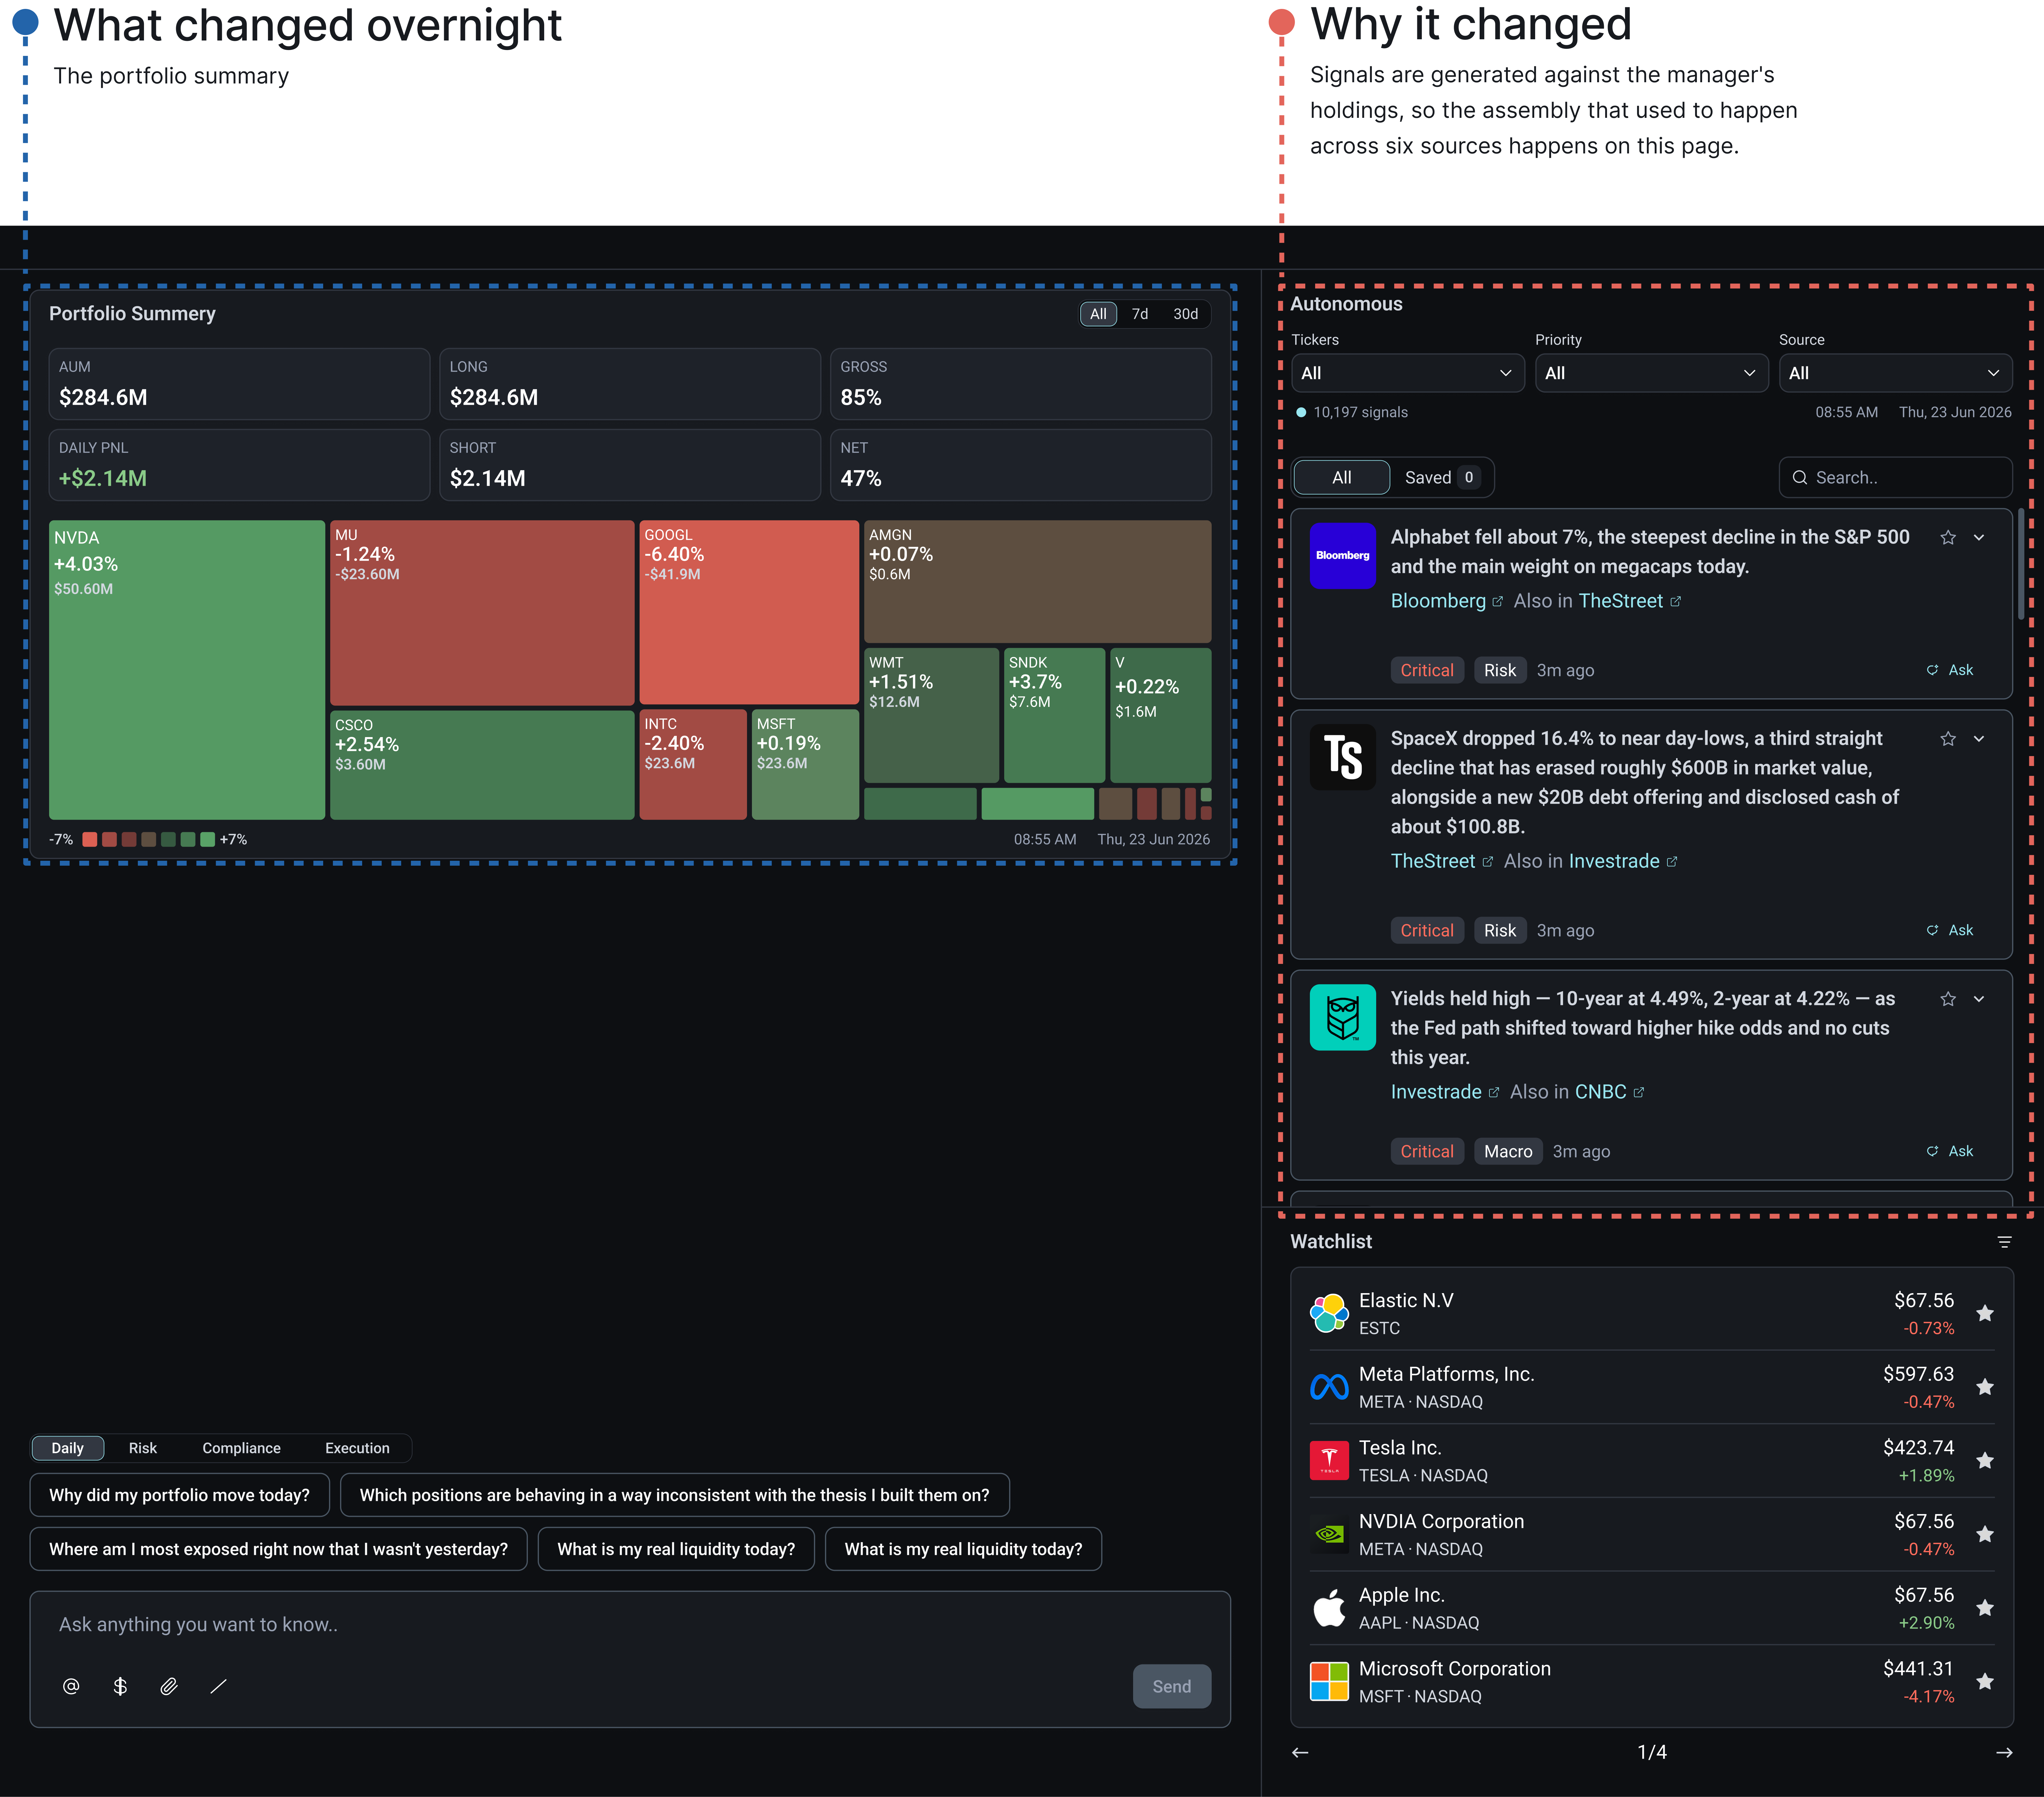Click the dollar sign ticker icon
The width and height of the screenshot is (2044, 1797).
pyautogui.click(x=120, y=1686)
